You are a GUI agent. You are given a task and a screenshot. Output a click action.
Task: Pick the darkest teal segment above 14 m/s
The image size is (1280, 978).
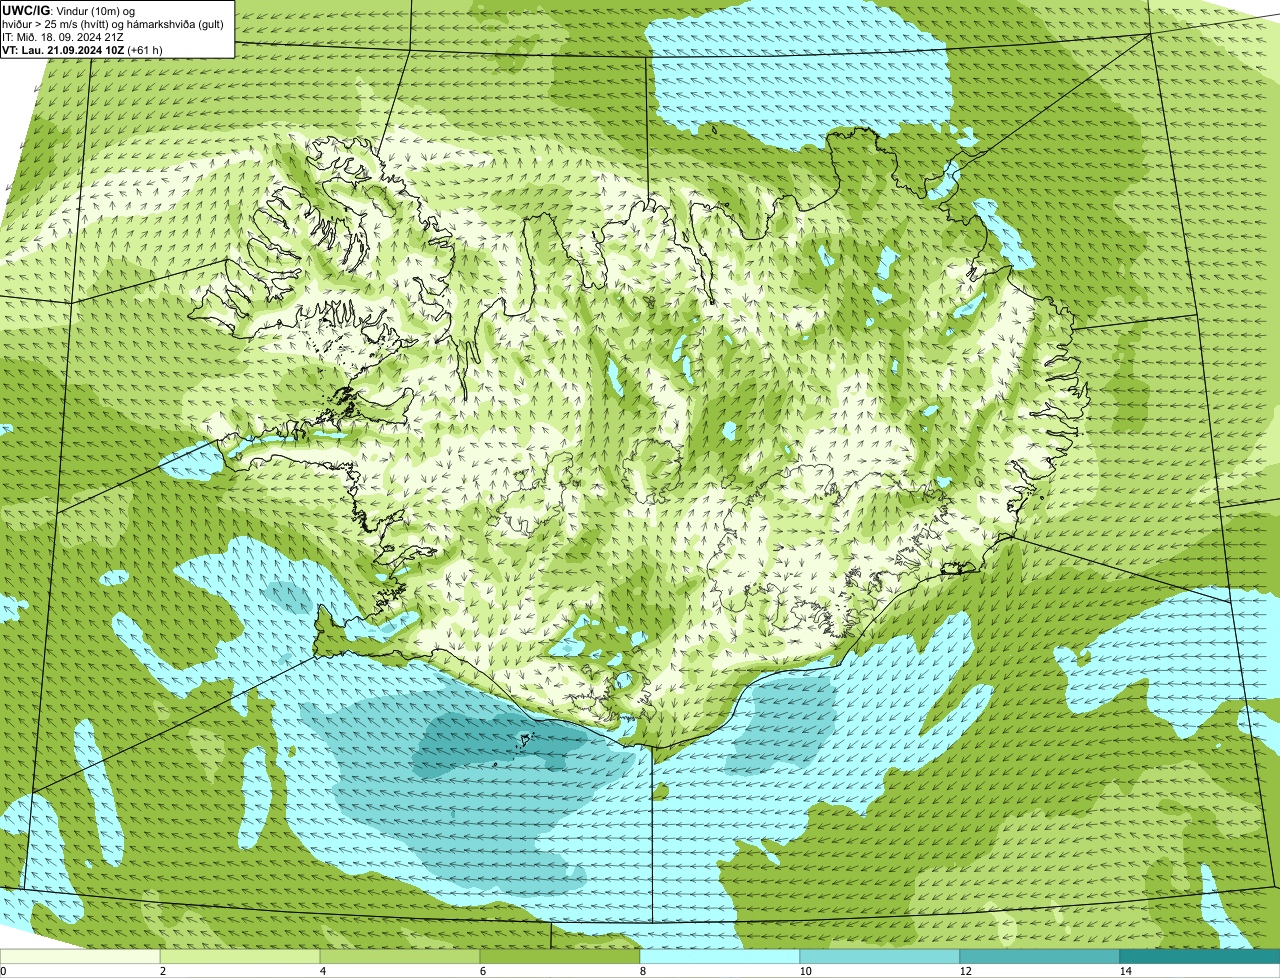[x=1200, y=956]
